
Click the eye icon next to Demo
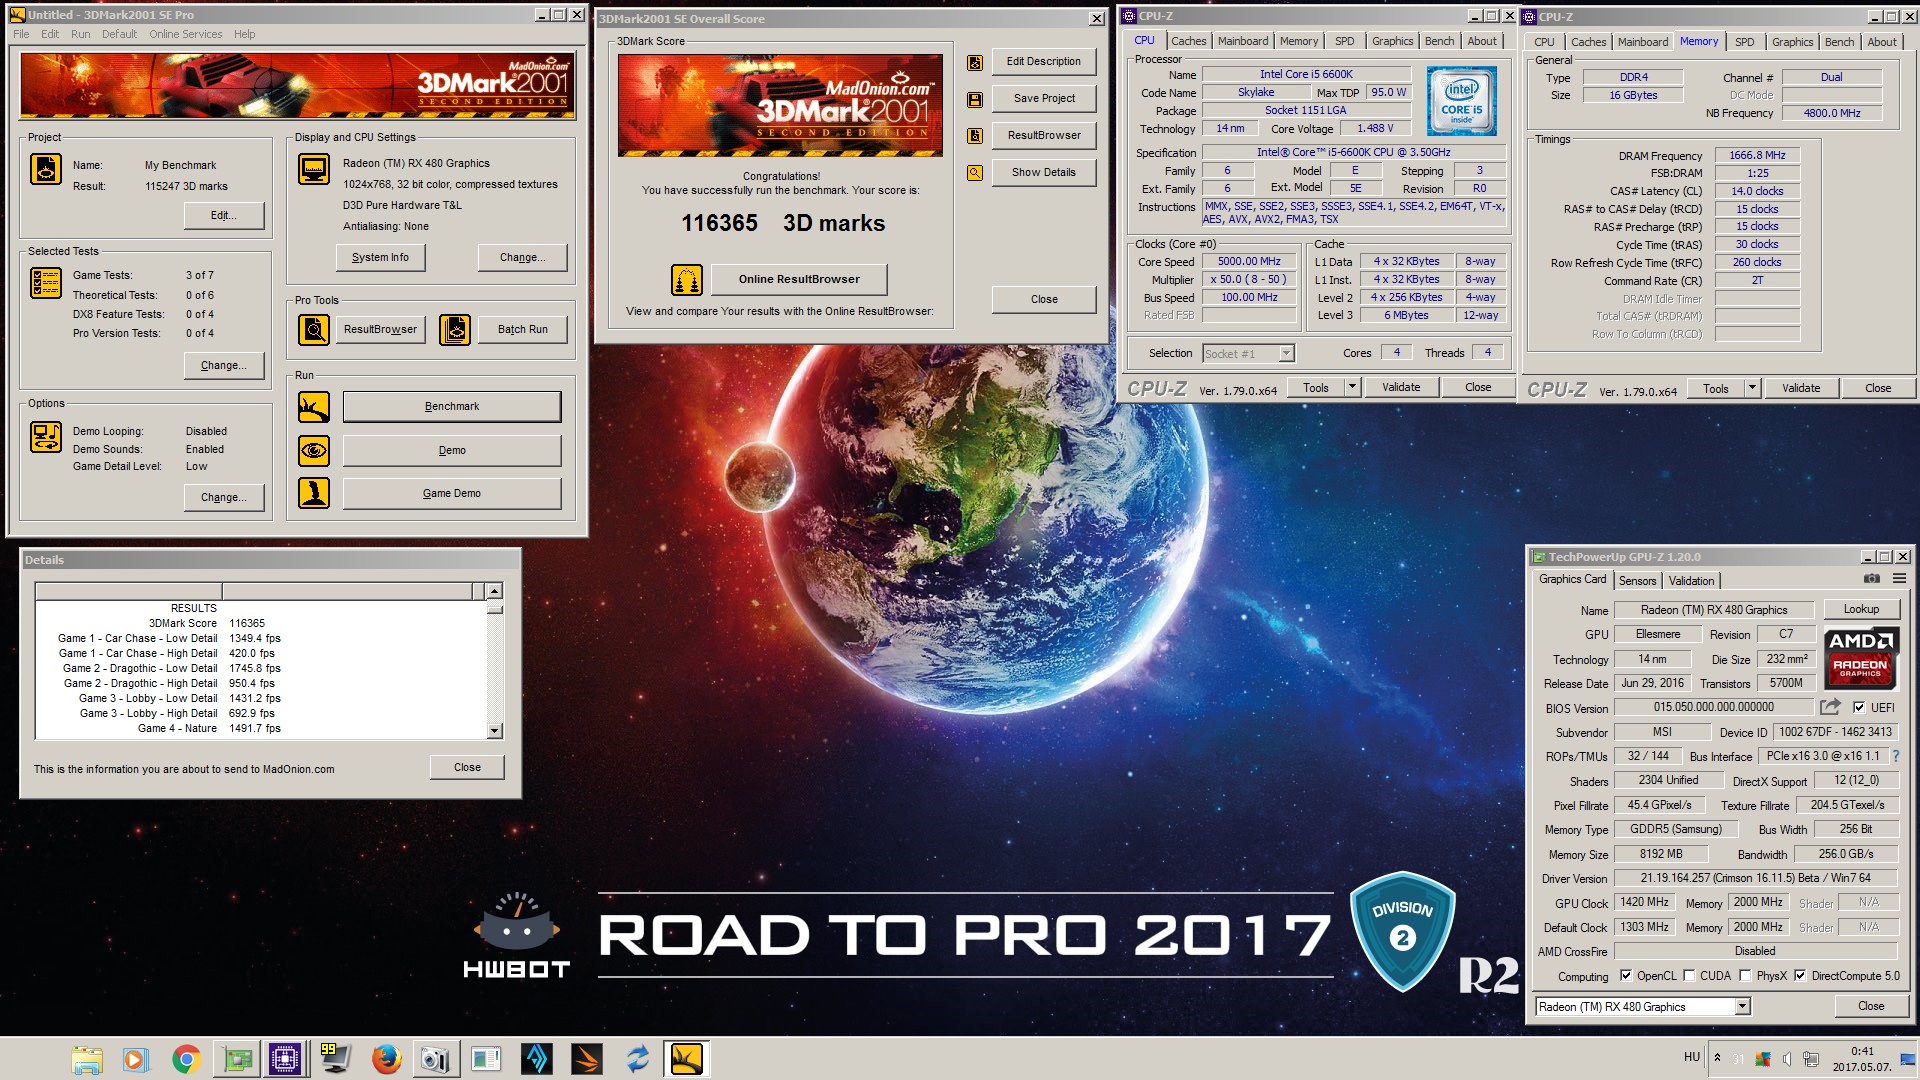314,451
